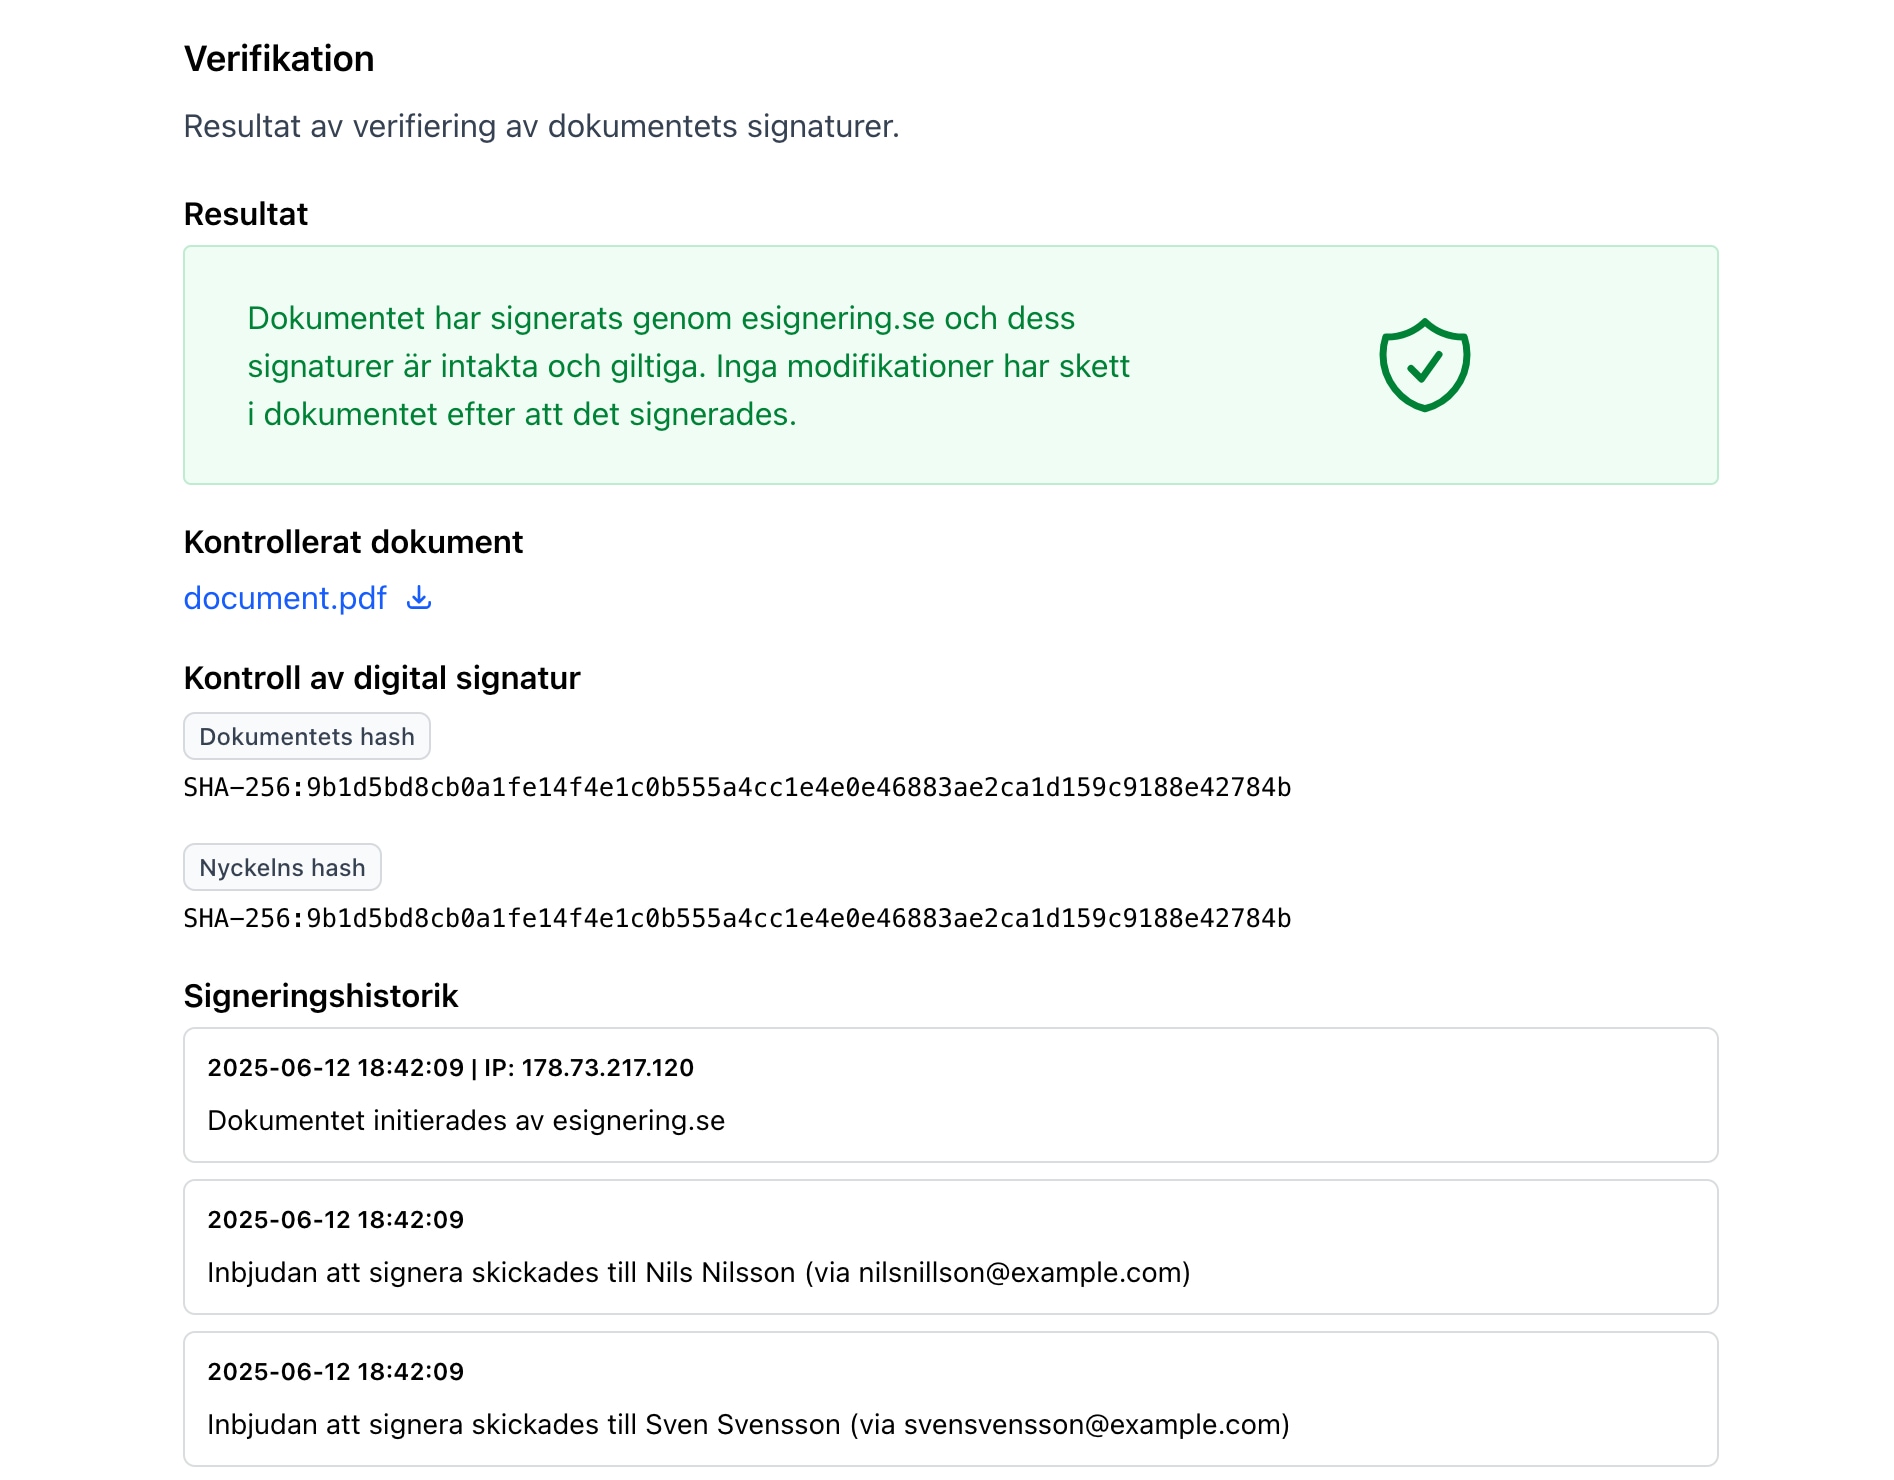This screenshot has width=1894, height=1480.
Task: Click the 'Dokumentet initierades av esignering.se' history entry
Action: 951,1095
